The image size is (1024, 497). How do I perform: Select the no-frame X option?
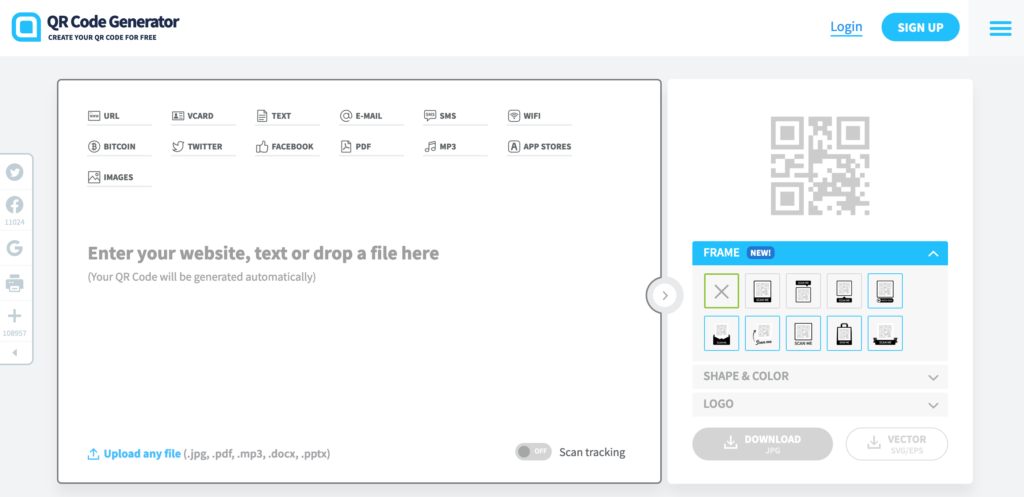coord(722,291)
